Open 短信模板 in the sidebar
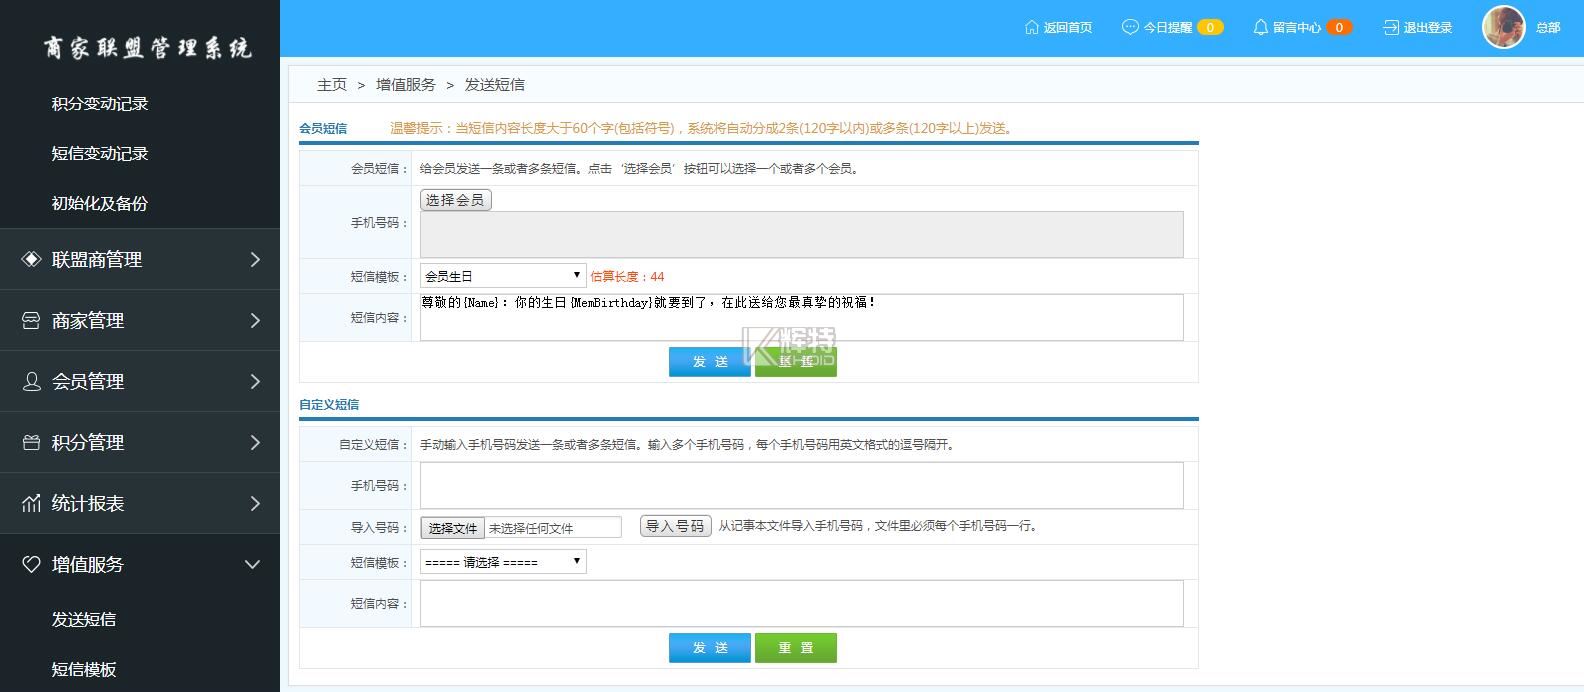Image resolution: width=1584 pixels, height=692 pixels. click(x=84, y=669)
